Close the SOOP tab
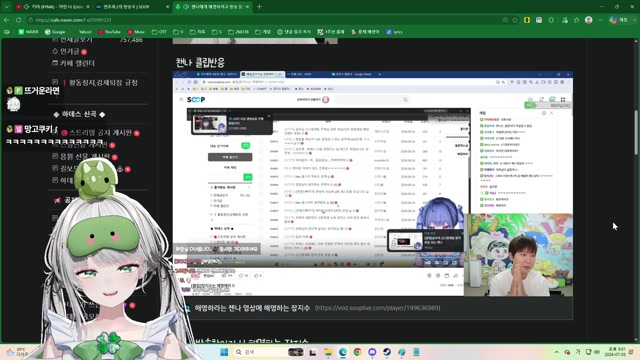The width and height of the screenshot is (640, 360). coord(167,7)
